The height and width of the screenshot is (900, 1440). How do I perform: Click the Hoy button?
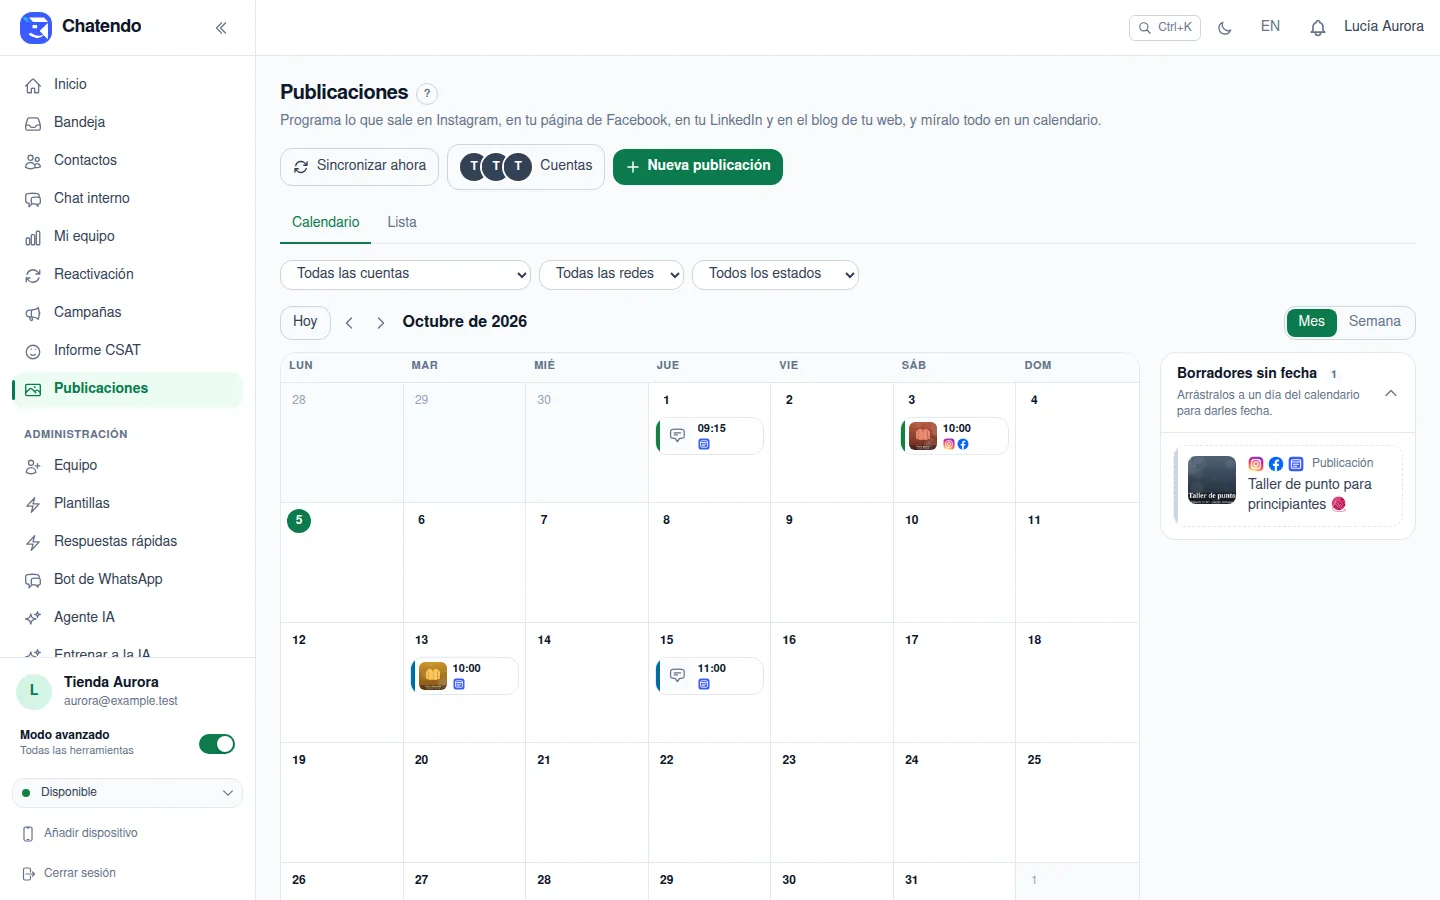(x=305, y=322)
